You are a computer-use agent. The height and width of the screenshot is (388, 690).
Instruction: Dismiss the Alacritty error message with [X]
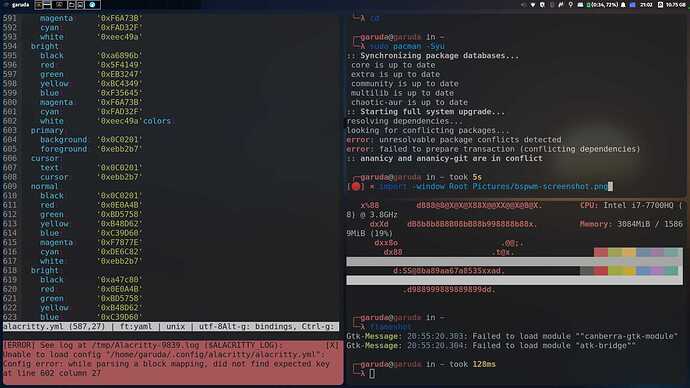coord(333,345)
